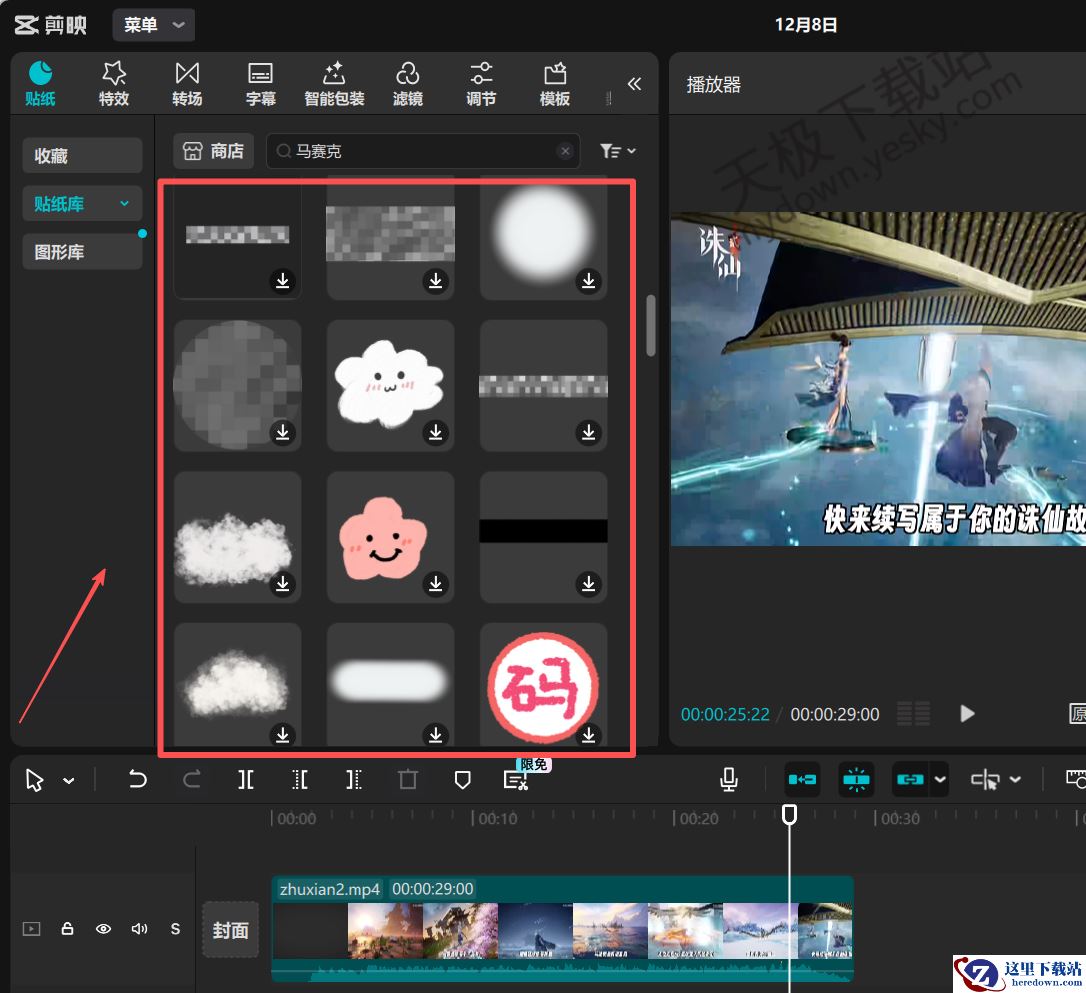This screenshot has width=1086, height=993.
Task: Click the undo icon above the timeline
Action: click(139, 779)
